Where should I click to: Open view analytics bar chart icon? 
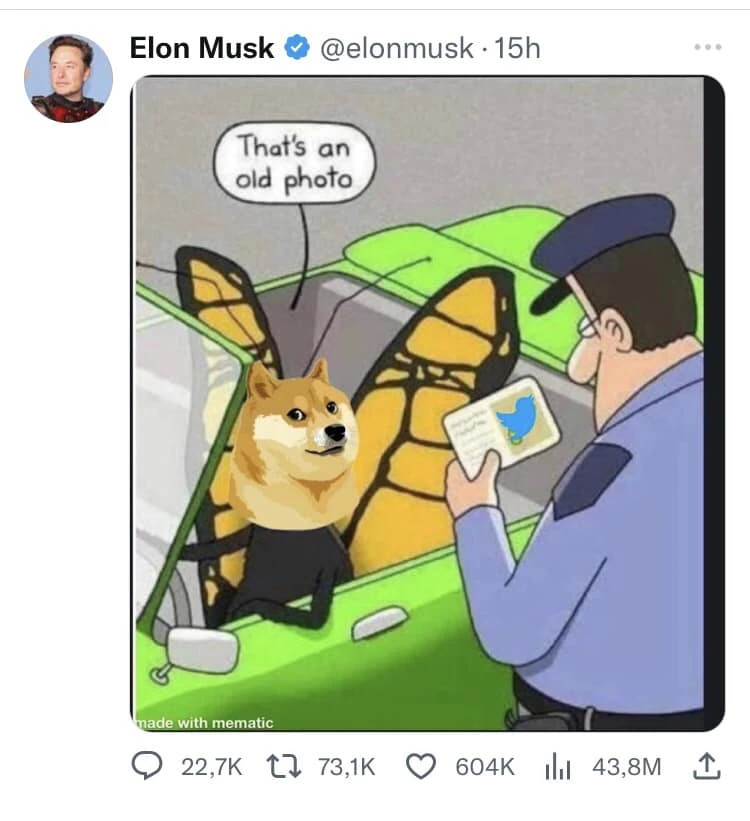(x=558, y=768)
